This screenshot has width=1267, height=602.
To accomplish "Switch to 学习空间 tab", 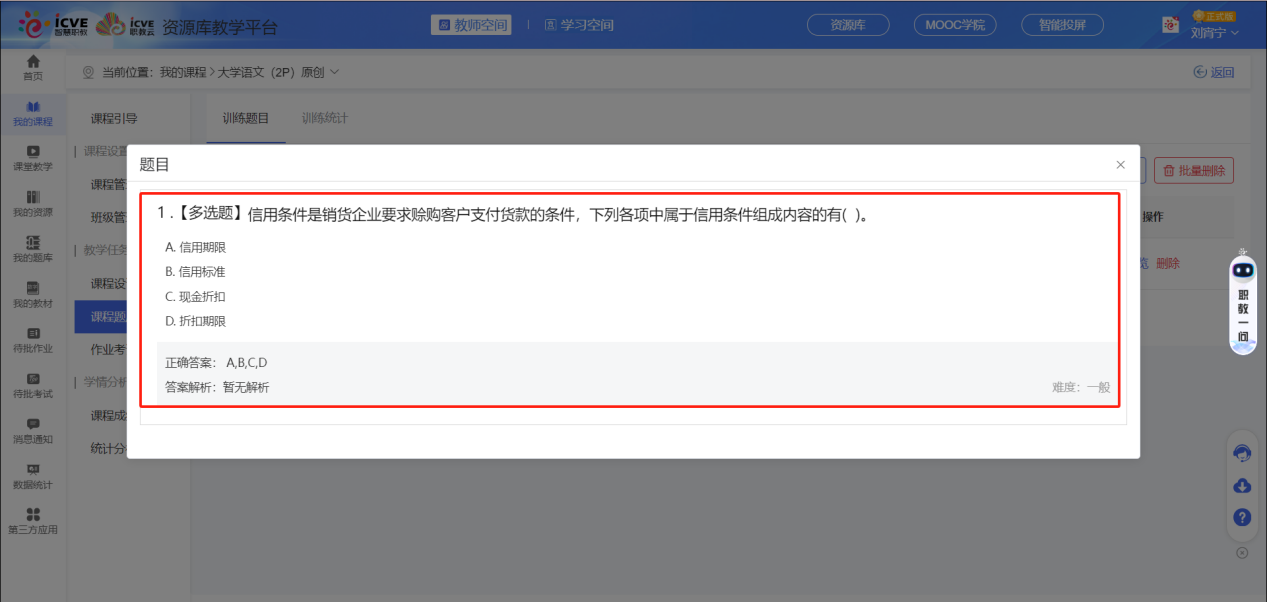I will 579,25.
